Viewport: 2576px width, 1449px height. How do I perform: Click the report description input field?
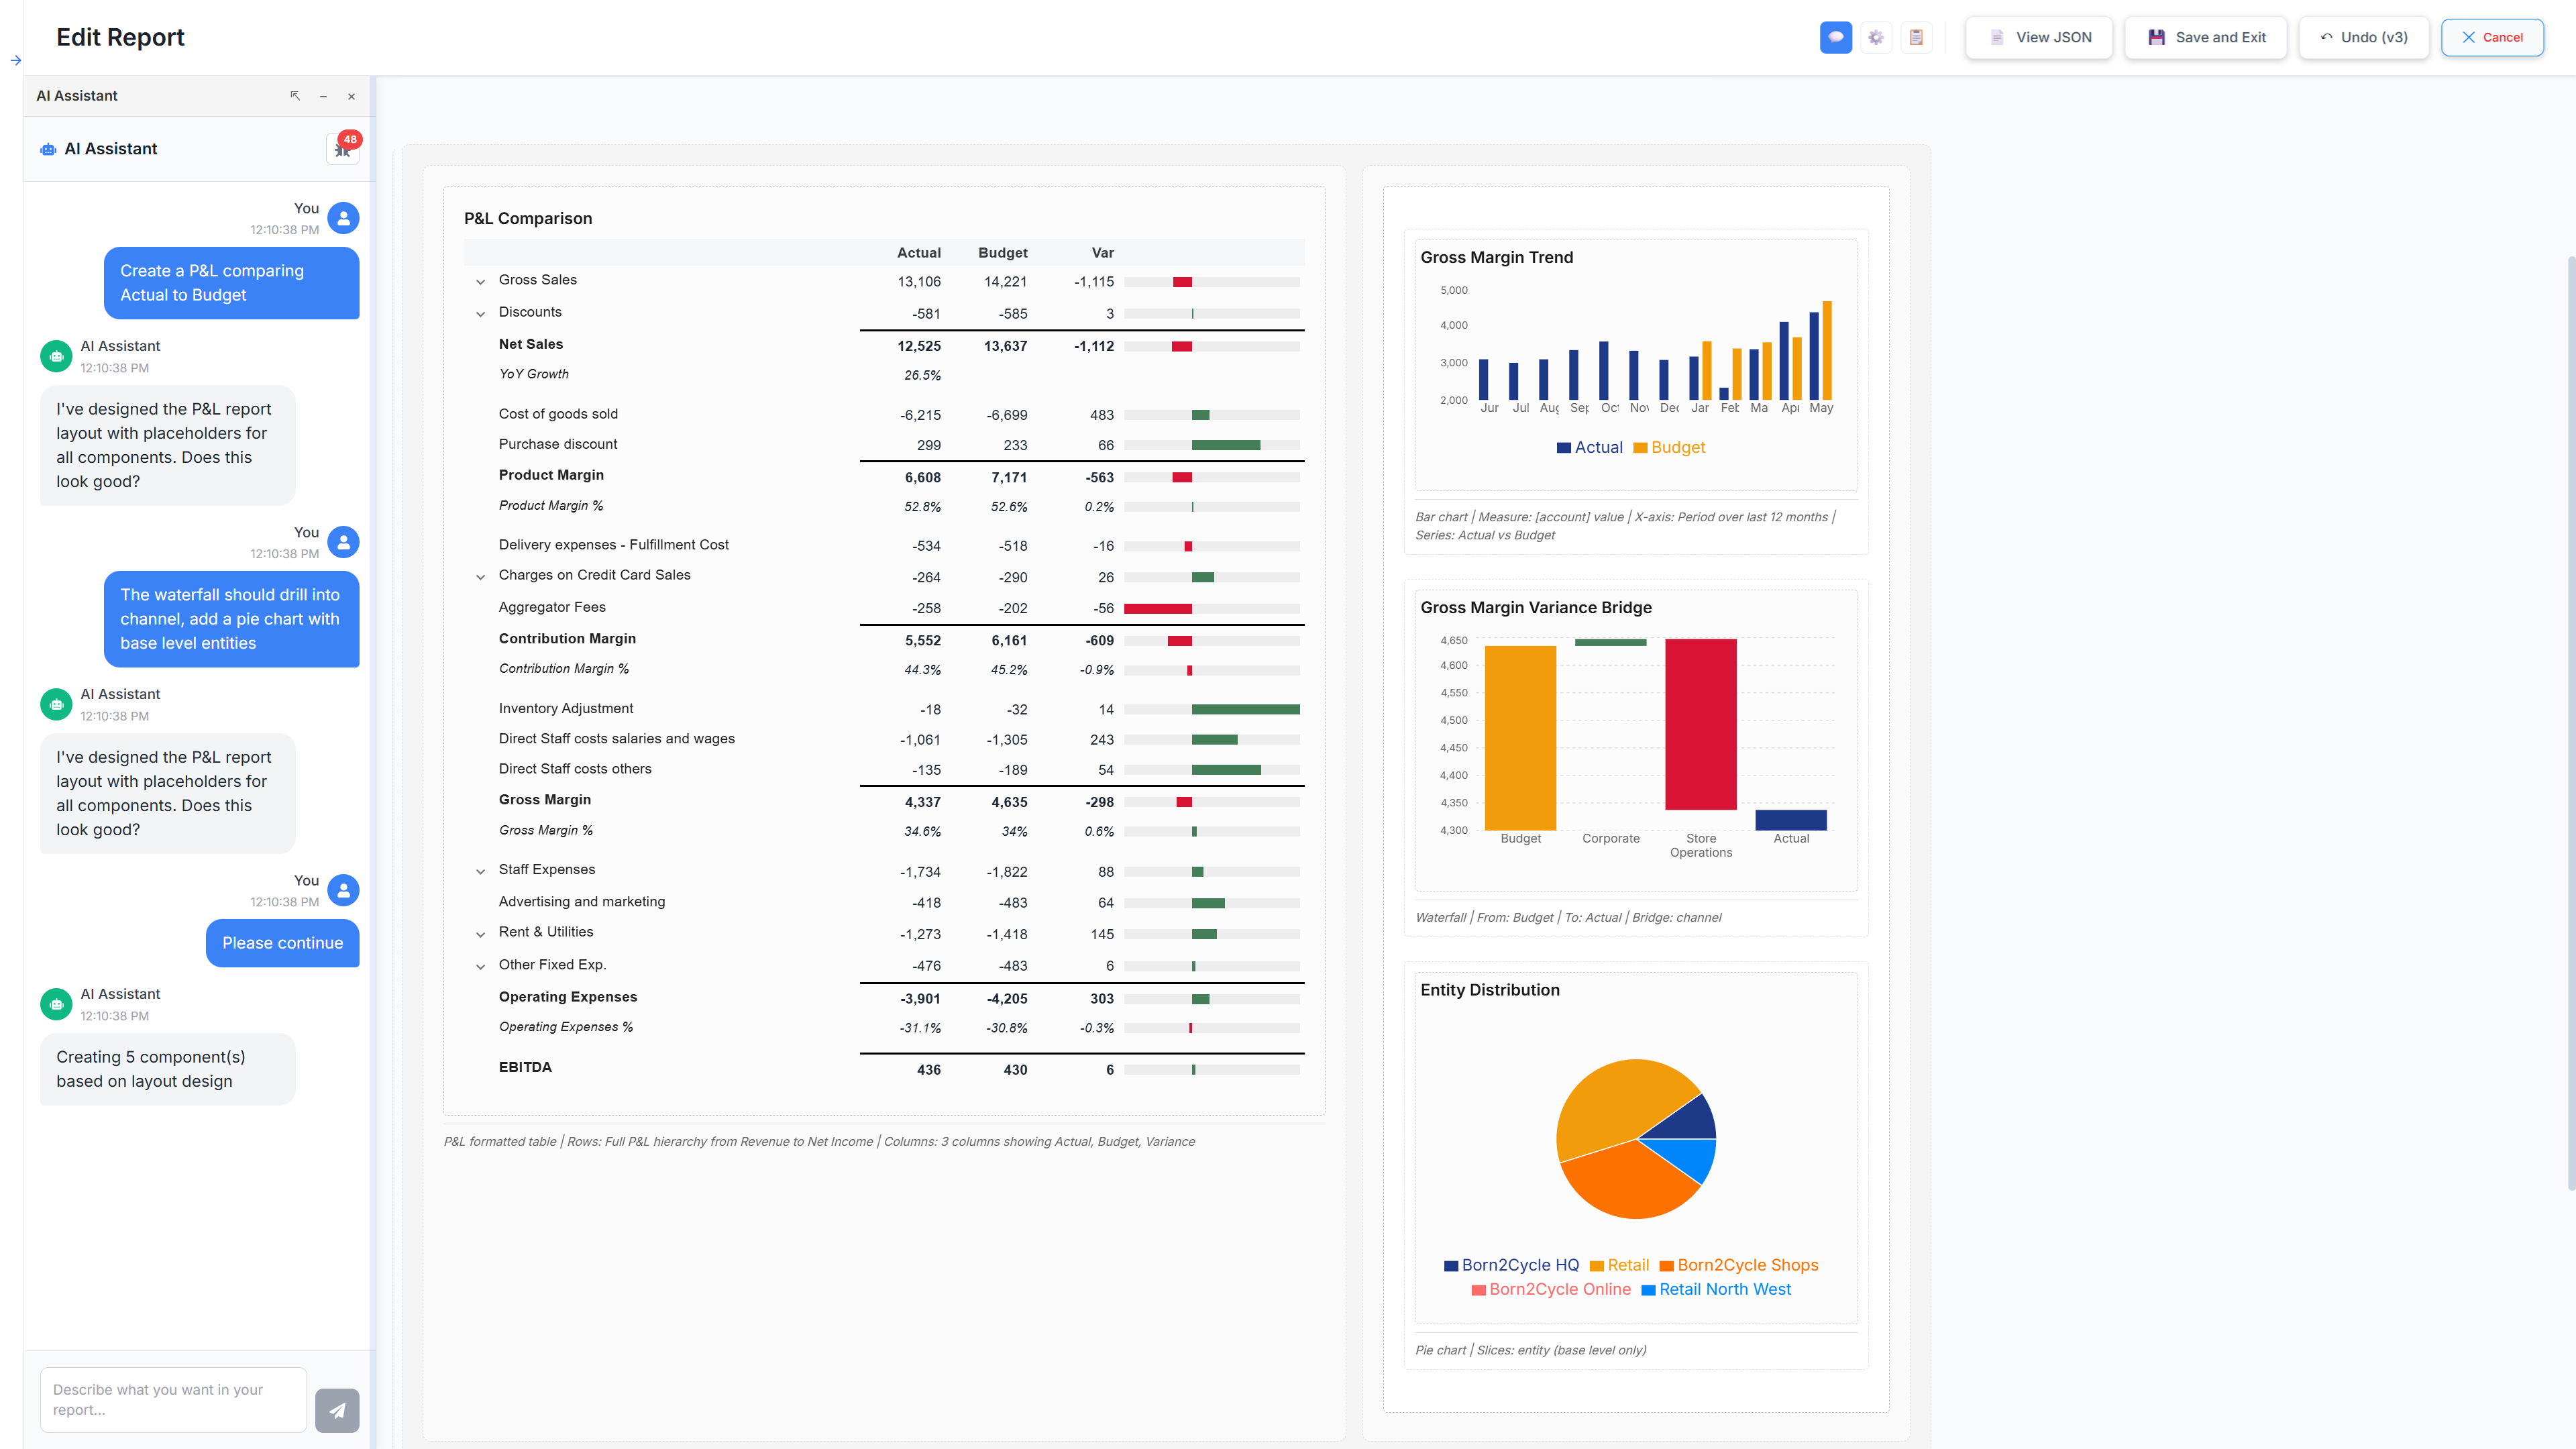tap(172, 1399)
